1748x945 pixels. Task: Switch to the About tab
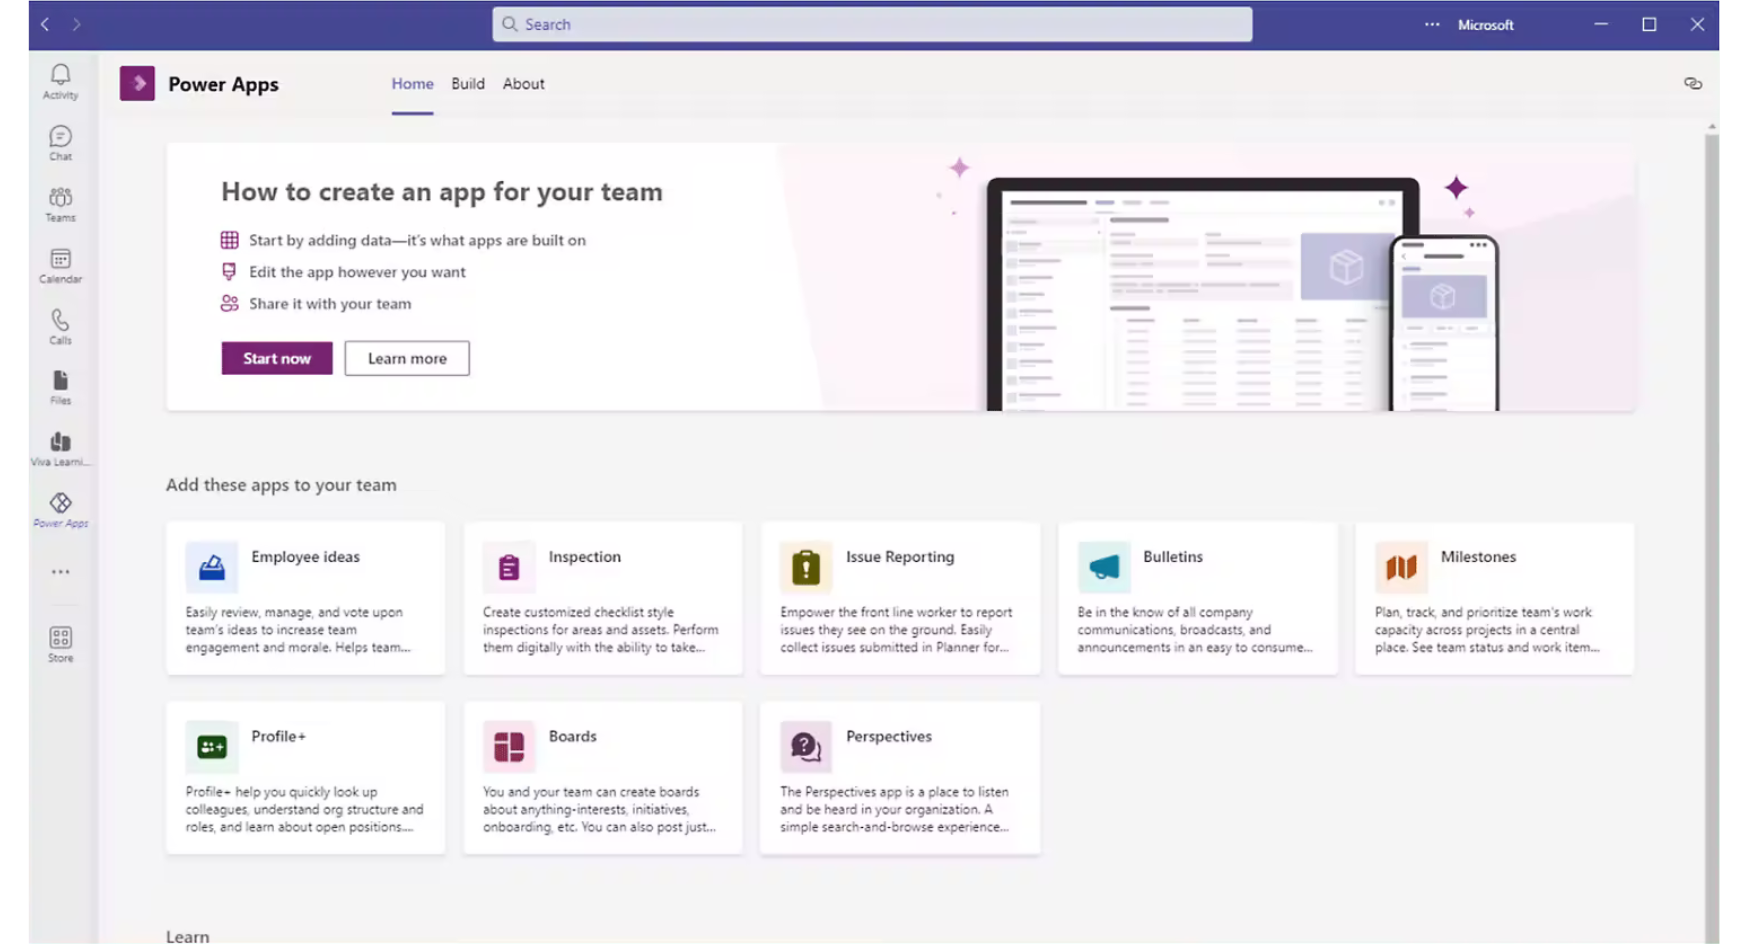point(524,84)
